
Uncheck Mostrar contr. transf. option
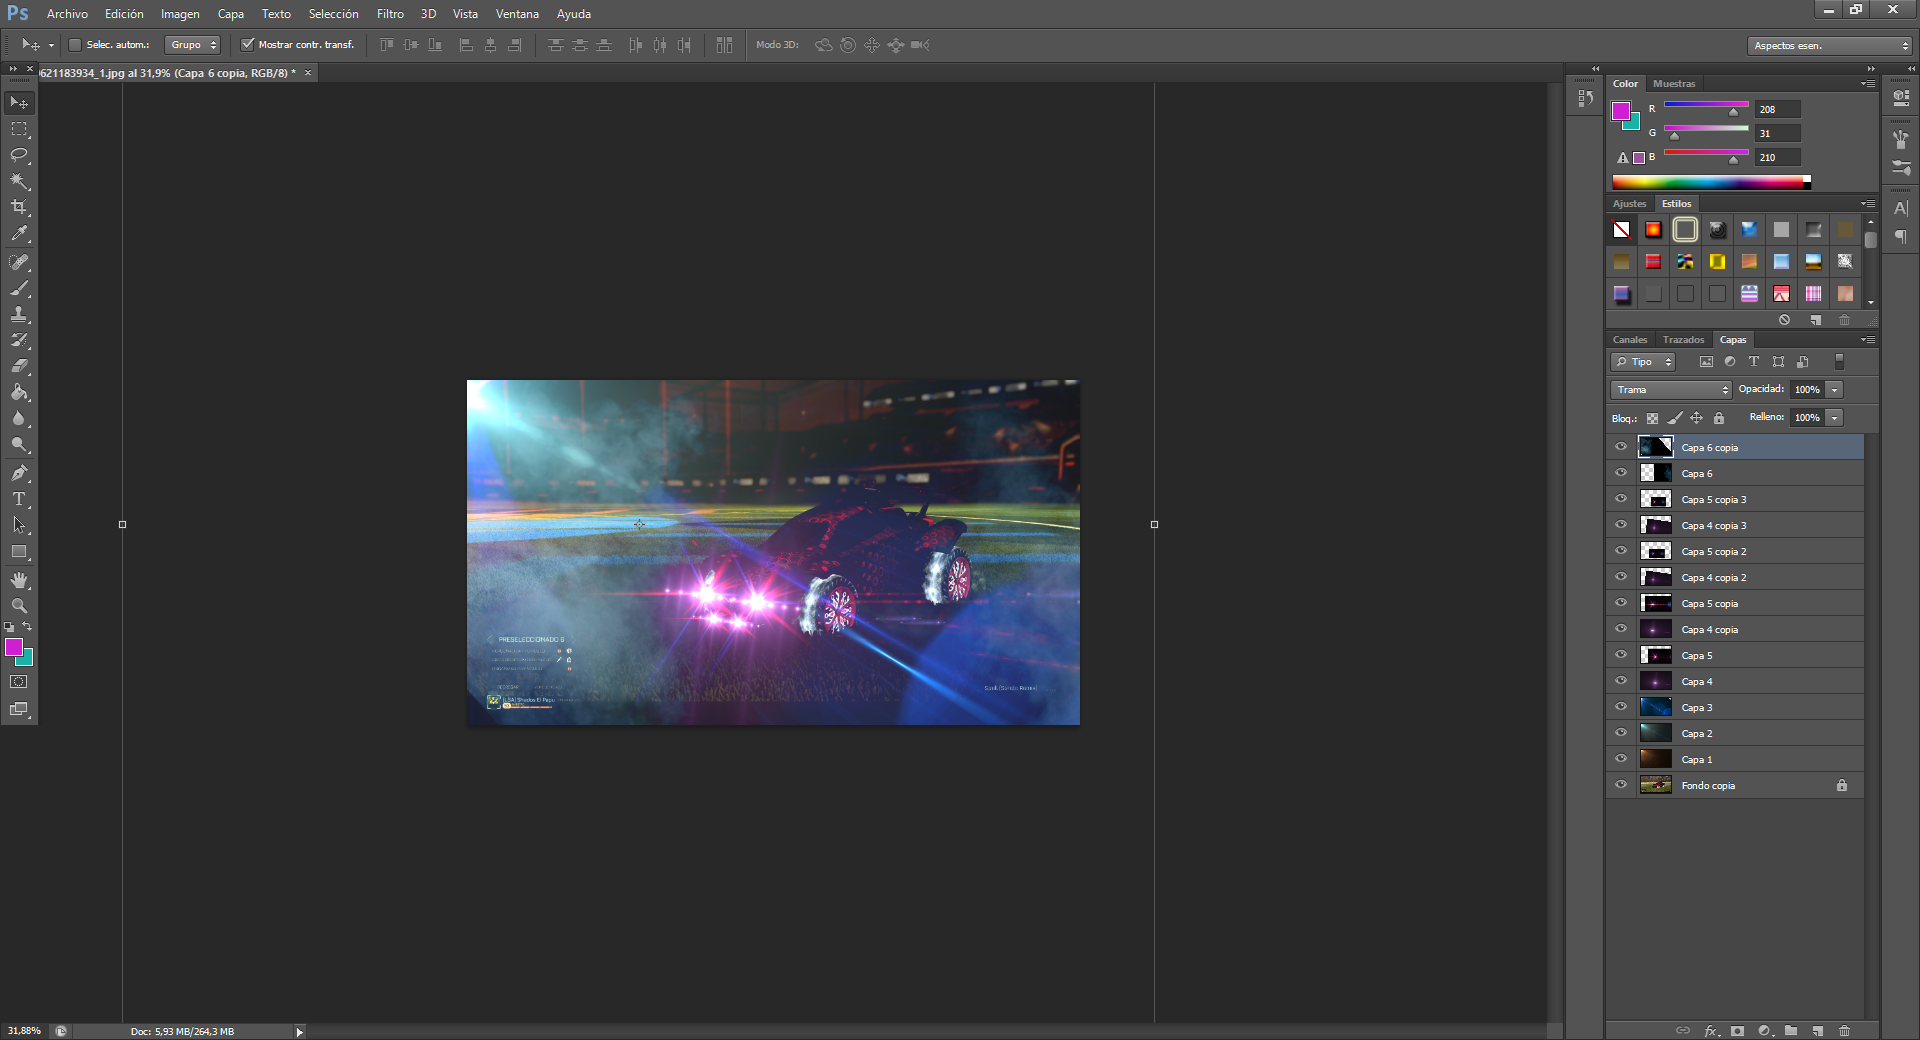click(x=248, y=45)
